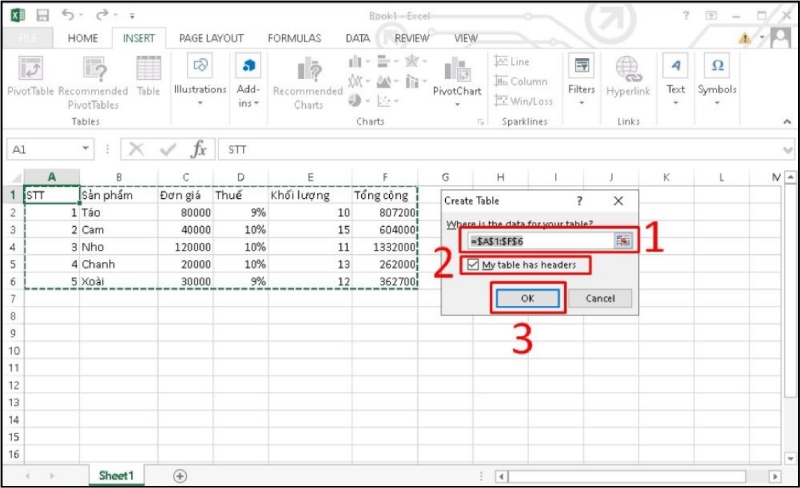This screenshot has width=800, height=488.
Task: Switch to PAGE LAYOUT tab
Action: [211, 38]
